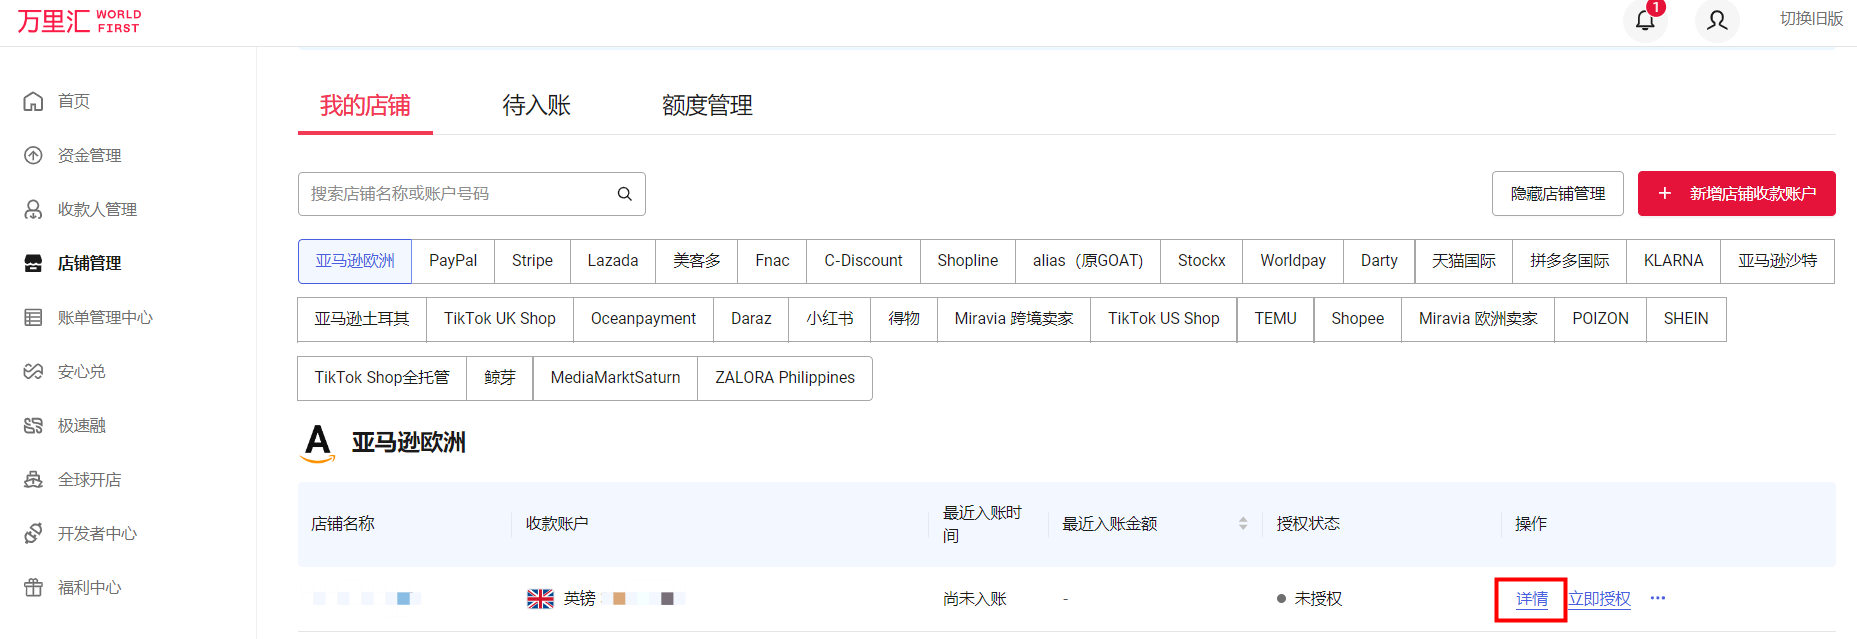This screenshot has width=1857, height=639.
Task: Click the 账单管理中心 list icon
Action: tap(33, 317)
